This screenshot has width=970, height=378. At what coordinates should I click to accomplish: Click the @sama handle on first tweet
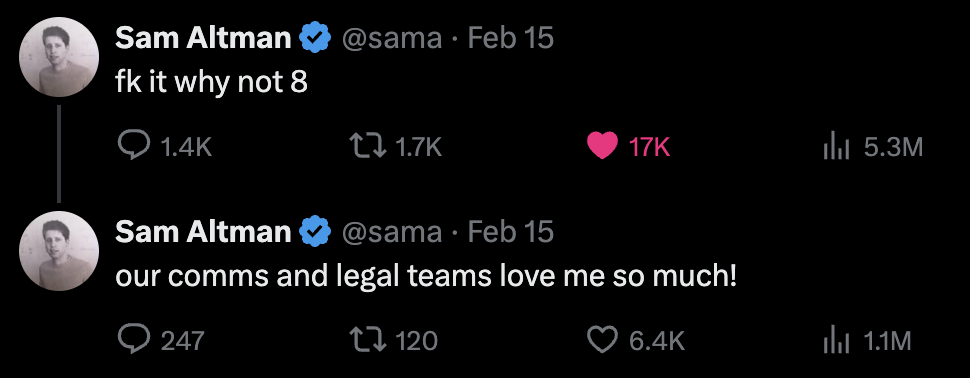[392, 39]
